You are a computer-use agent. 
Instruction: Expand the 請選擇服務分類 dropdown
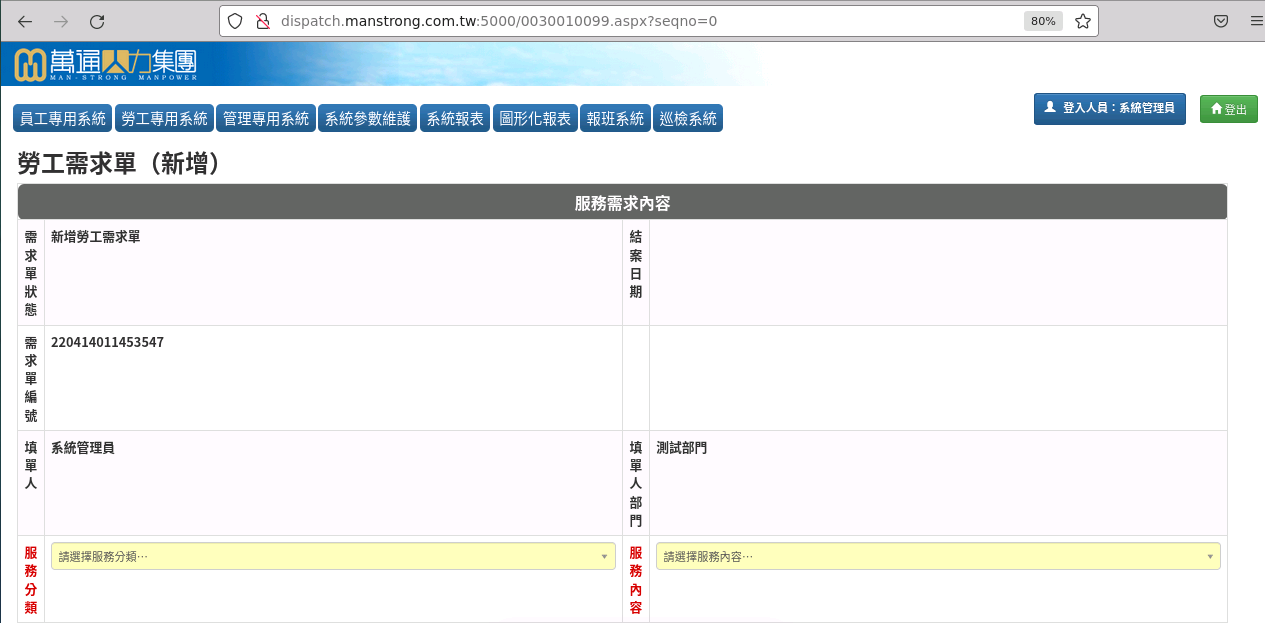(x=333, y=556)
